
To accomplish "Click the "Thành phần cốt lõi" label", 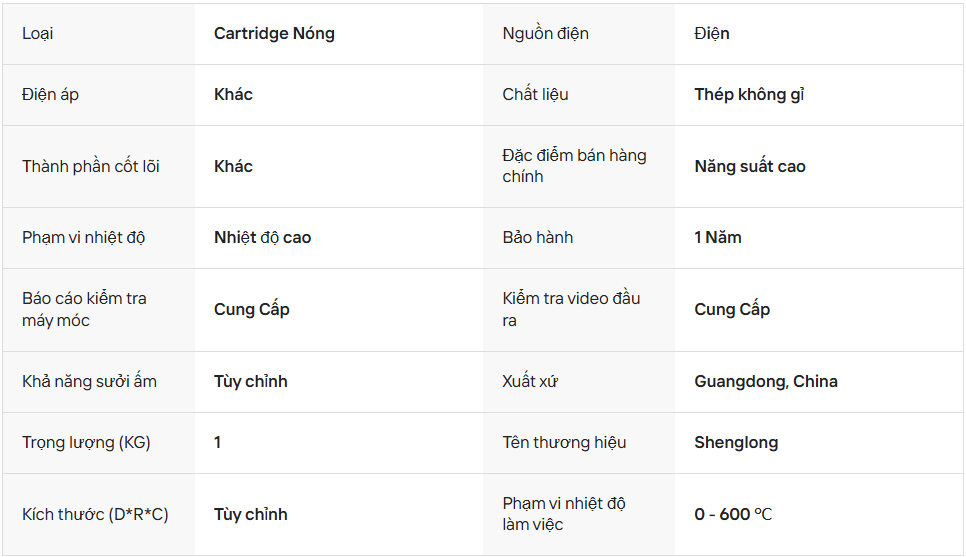I will [91, 166].
